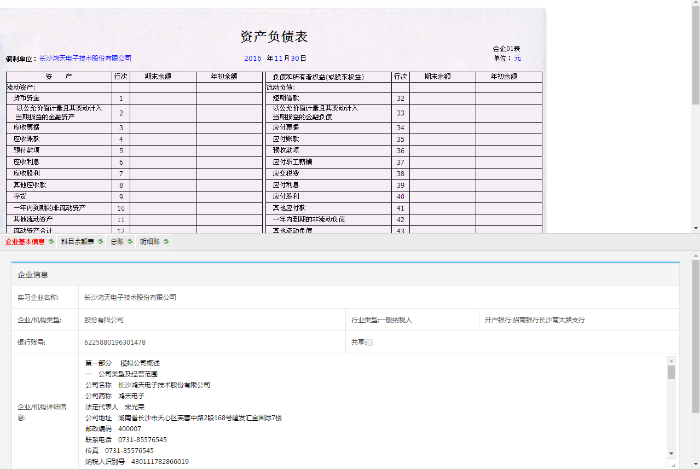The width and height of the screenshot is (700, 470).
Task: Click the green refresh icon beside 企业基本信息
Action: pos(51,241)
